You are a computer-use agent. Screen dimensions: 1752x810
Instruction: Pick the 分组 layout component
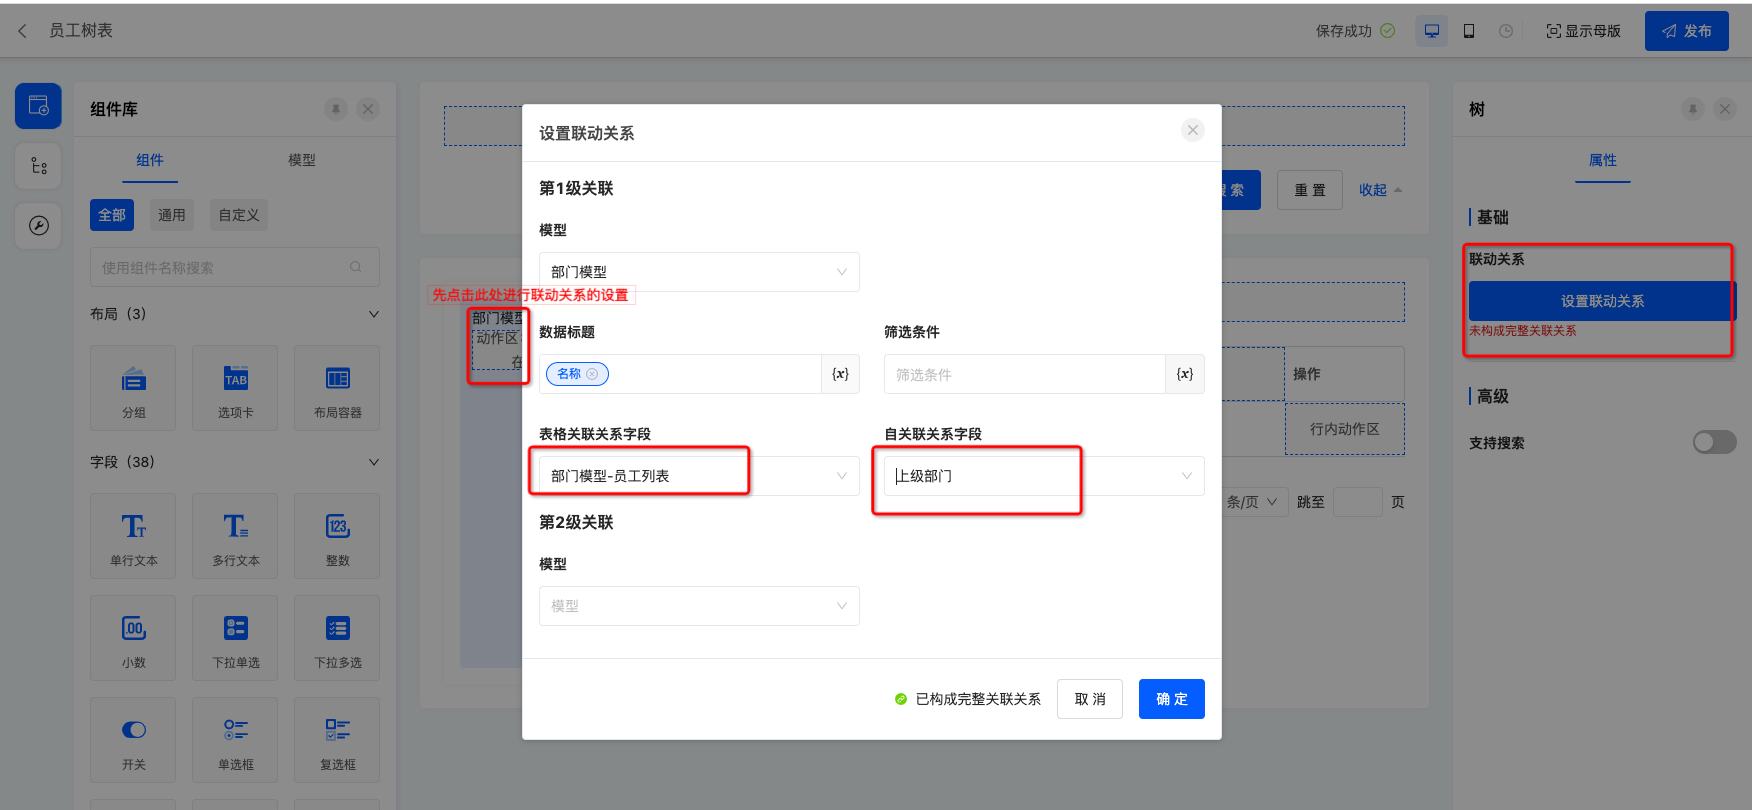133,388
